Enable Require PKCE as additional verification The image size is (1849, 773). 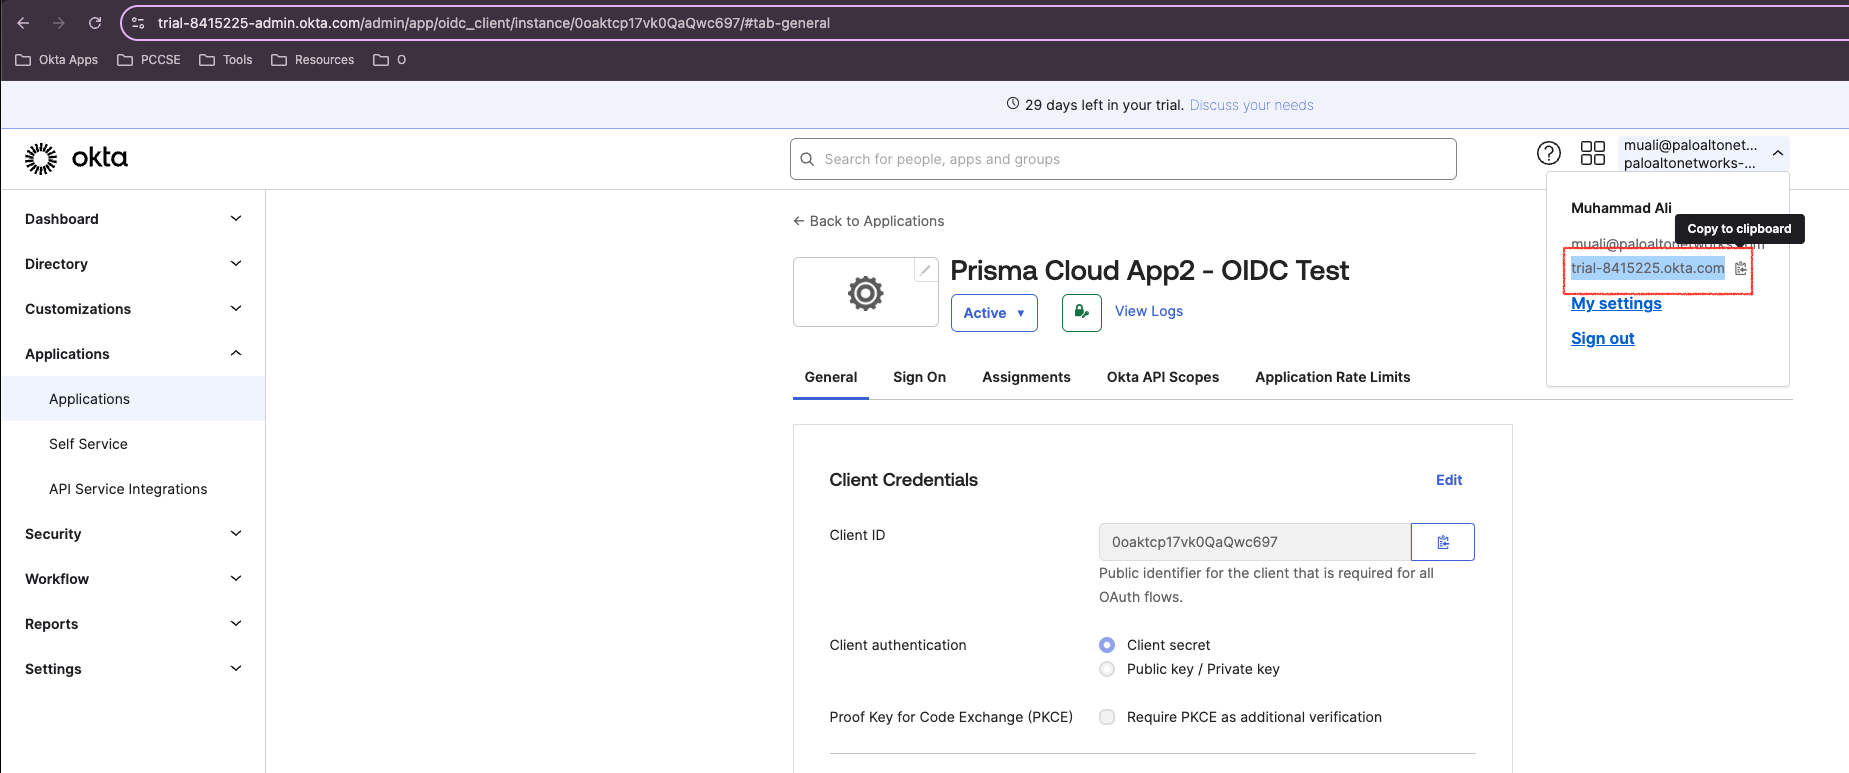coord(1107,717)
